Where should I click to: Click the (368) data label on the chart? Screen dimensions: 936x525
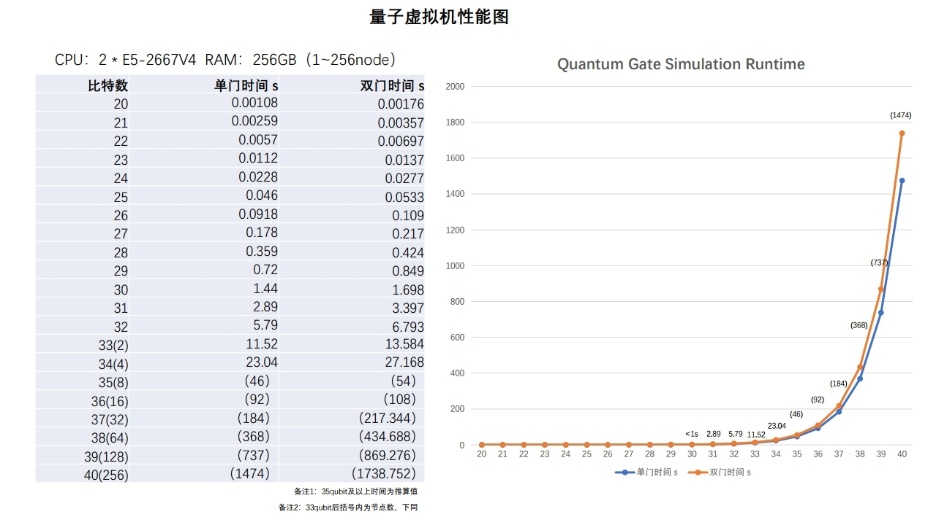[858, 325]
